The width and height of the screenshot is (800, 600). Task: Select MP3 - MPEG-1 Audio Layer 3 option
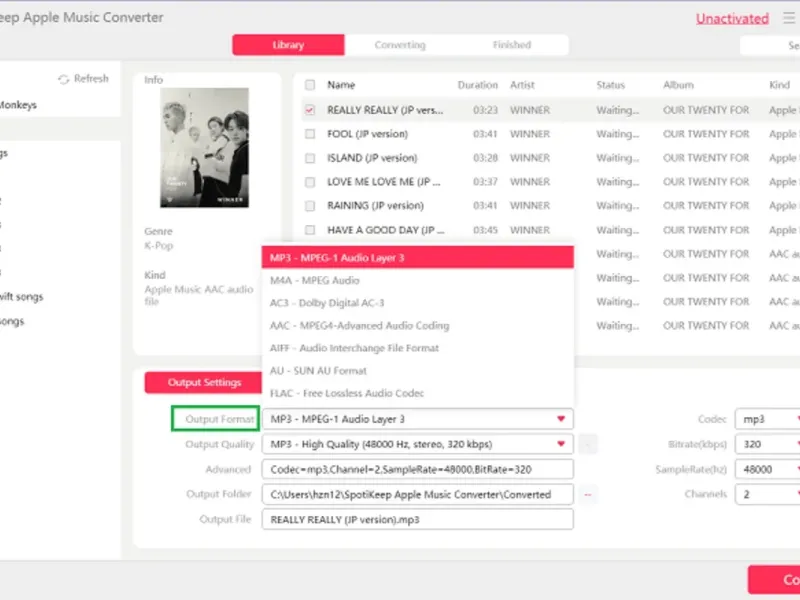click(417, 258)
